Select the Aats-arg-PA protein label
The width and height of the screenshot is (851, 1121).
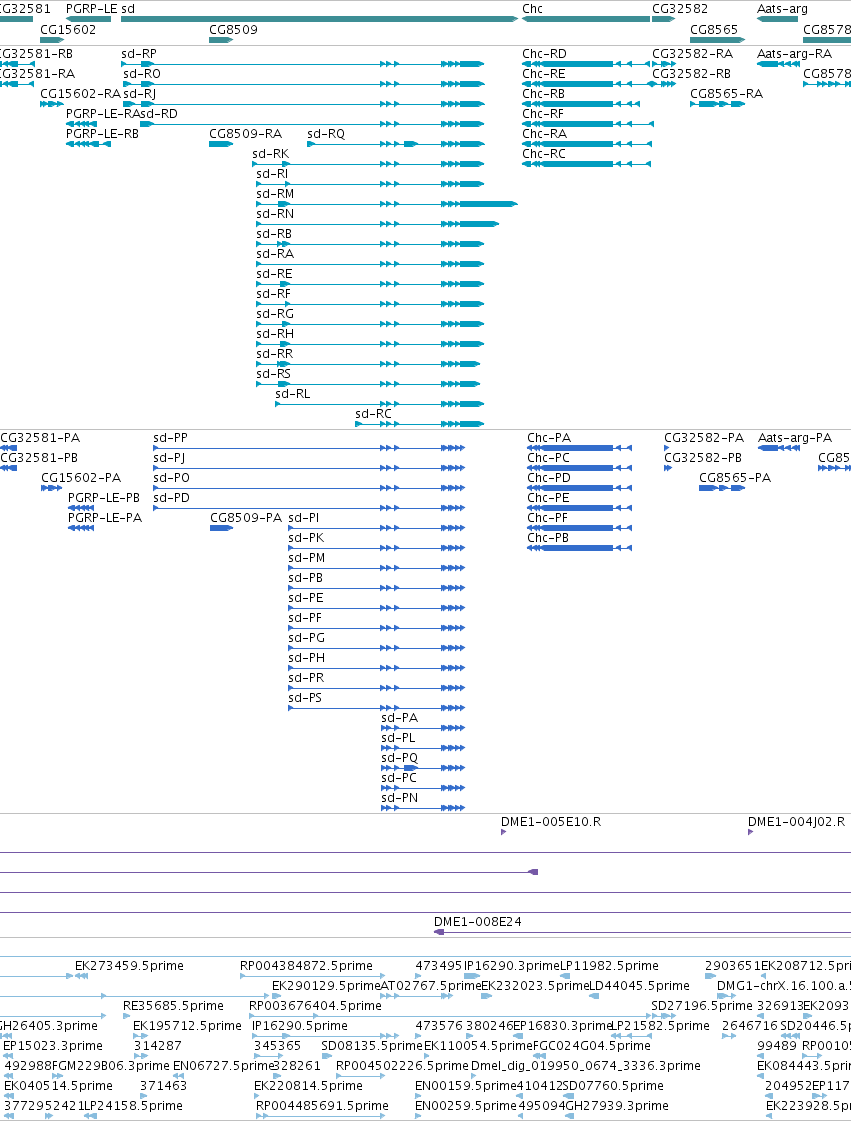795,438
